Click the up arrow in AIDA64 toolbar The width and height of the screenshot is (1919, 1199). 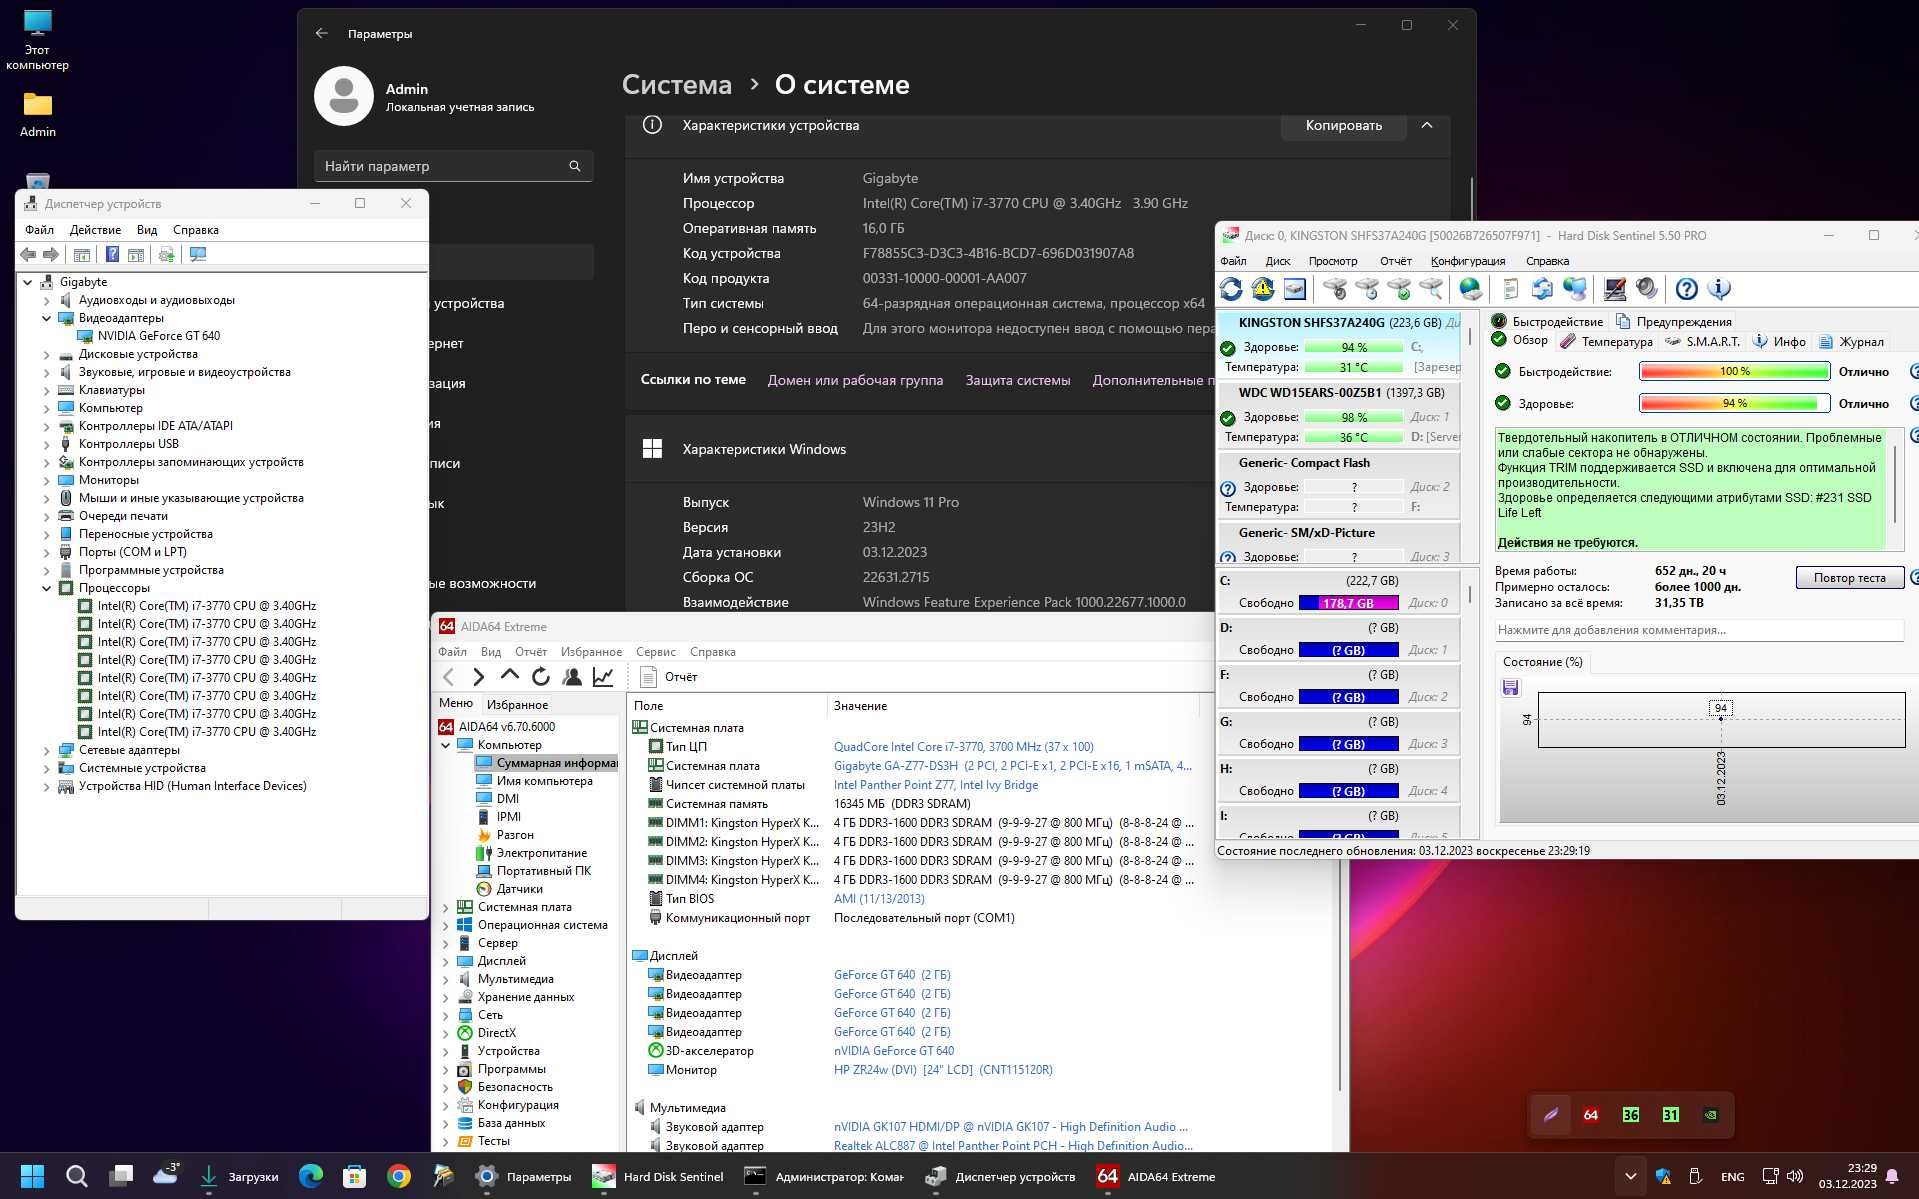click(510, 677)
